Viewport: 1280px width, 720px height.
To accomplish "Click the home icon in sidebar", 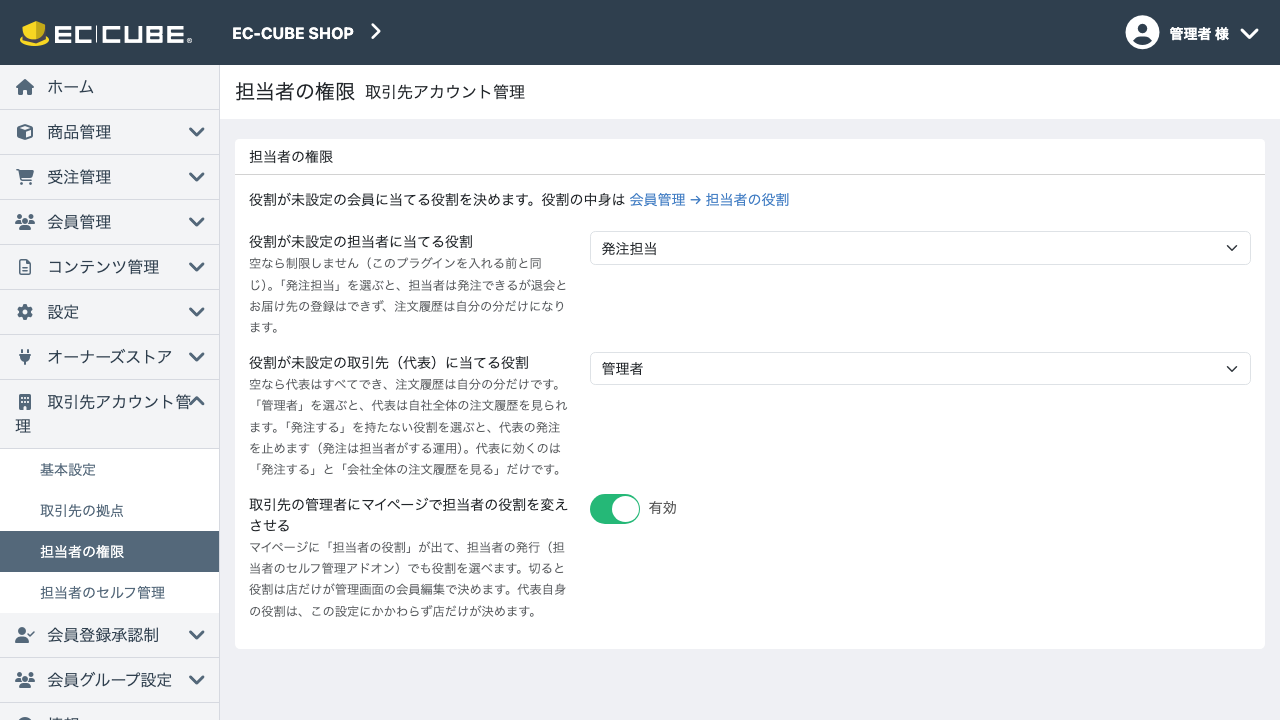I will [x=25, y=87].
